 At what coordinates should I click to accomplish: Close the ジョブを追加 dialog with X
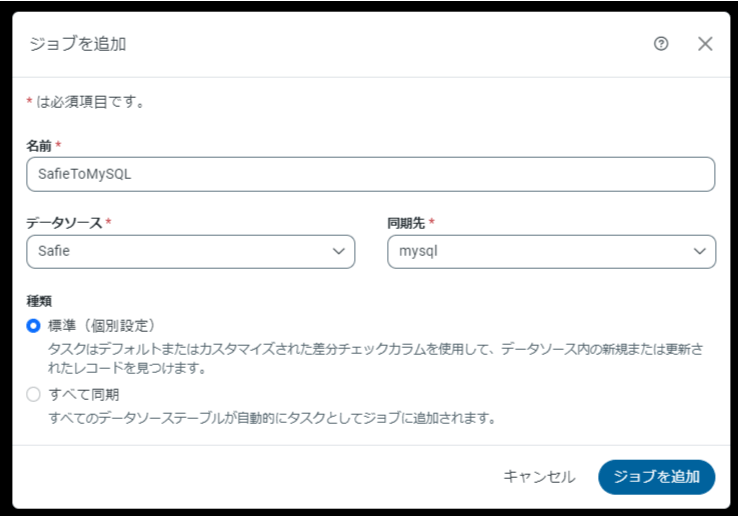(705, 44)
